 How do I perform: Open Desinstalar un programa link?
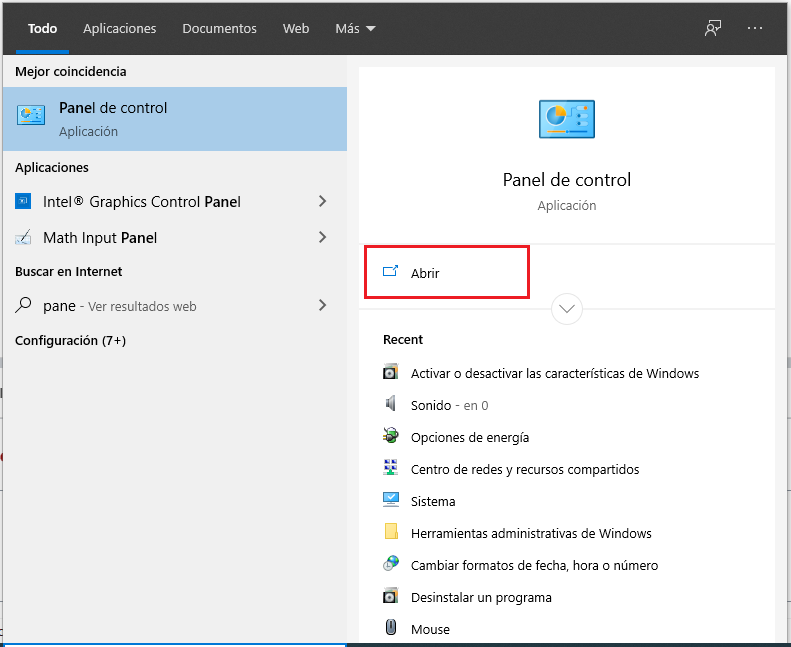pos(481,597)
